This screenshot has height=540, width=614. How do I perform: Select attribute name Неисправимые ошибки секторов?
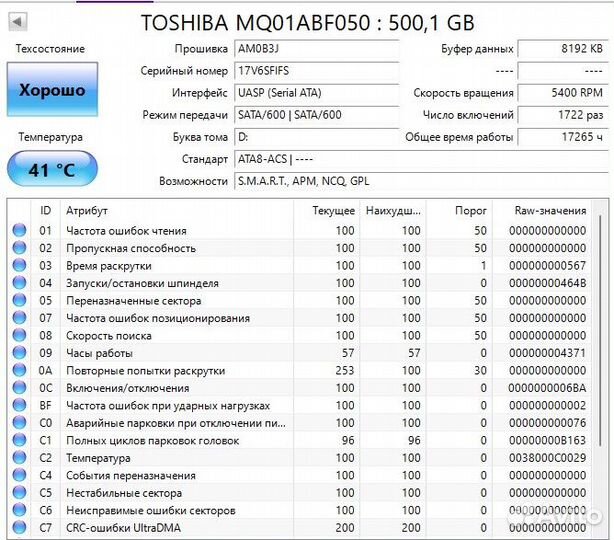tap(151, 510)
